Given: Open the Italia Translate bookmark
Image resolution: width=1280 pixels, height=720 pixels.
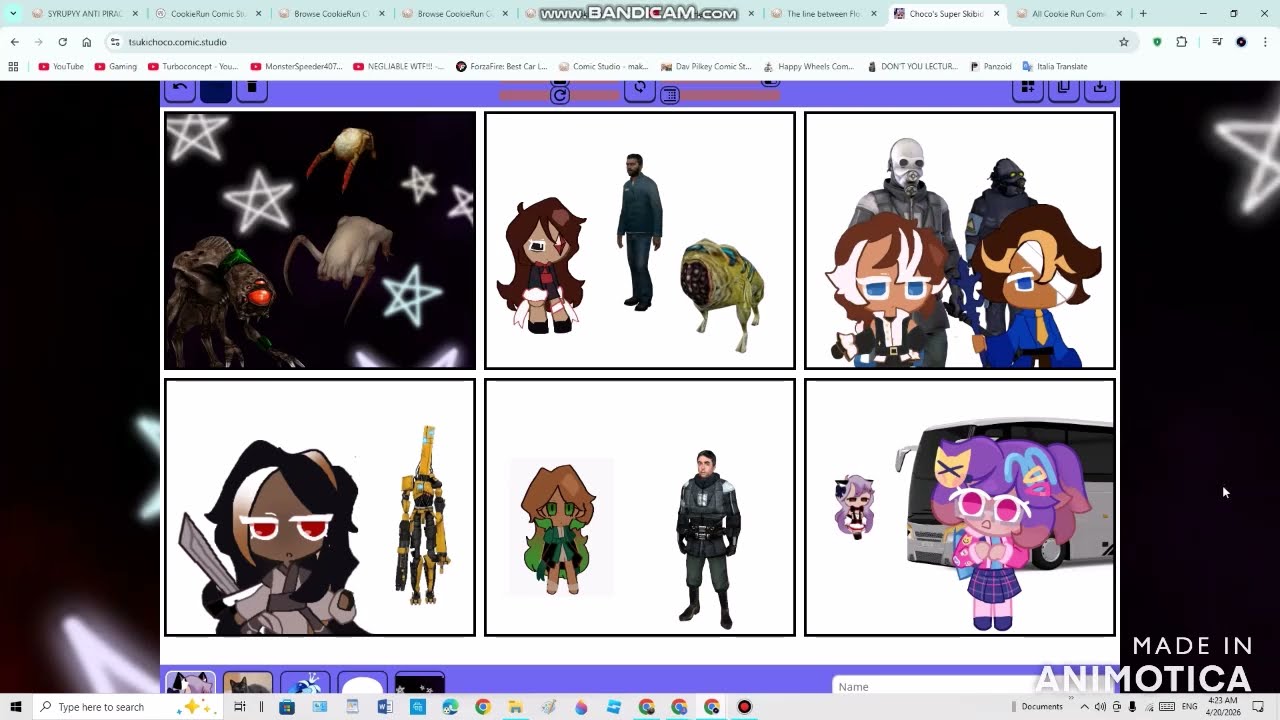Looking at the screenshot, I should click(1055, 66).
